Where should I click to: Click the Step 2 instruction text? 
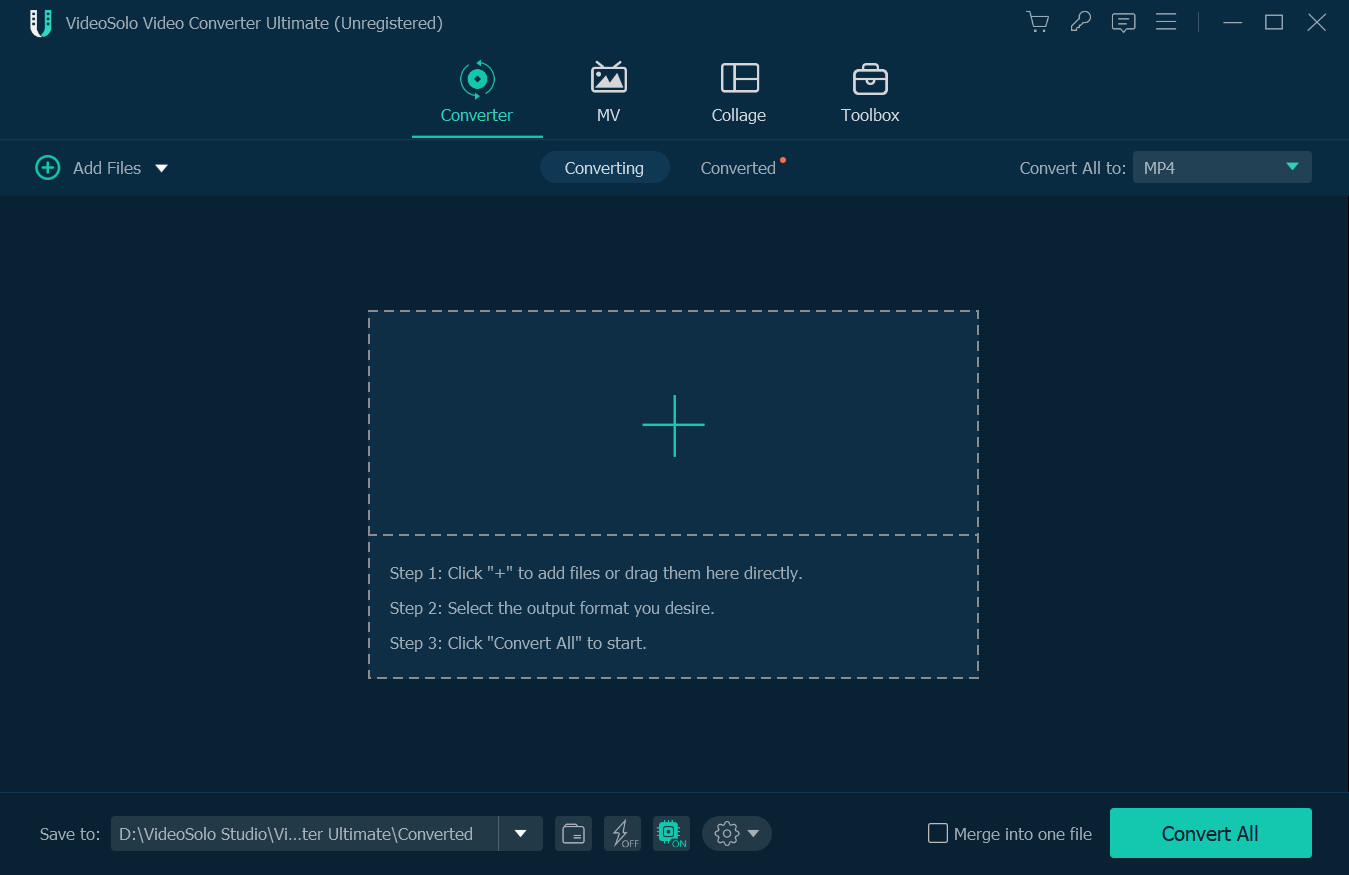click(x=552, y=608)
